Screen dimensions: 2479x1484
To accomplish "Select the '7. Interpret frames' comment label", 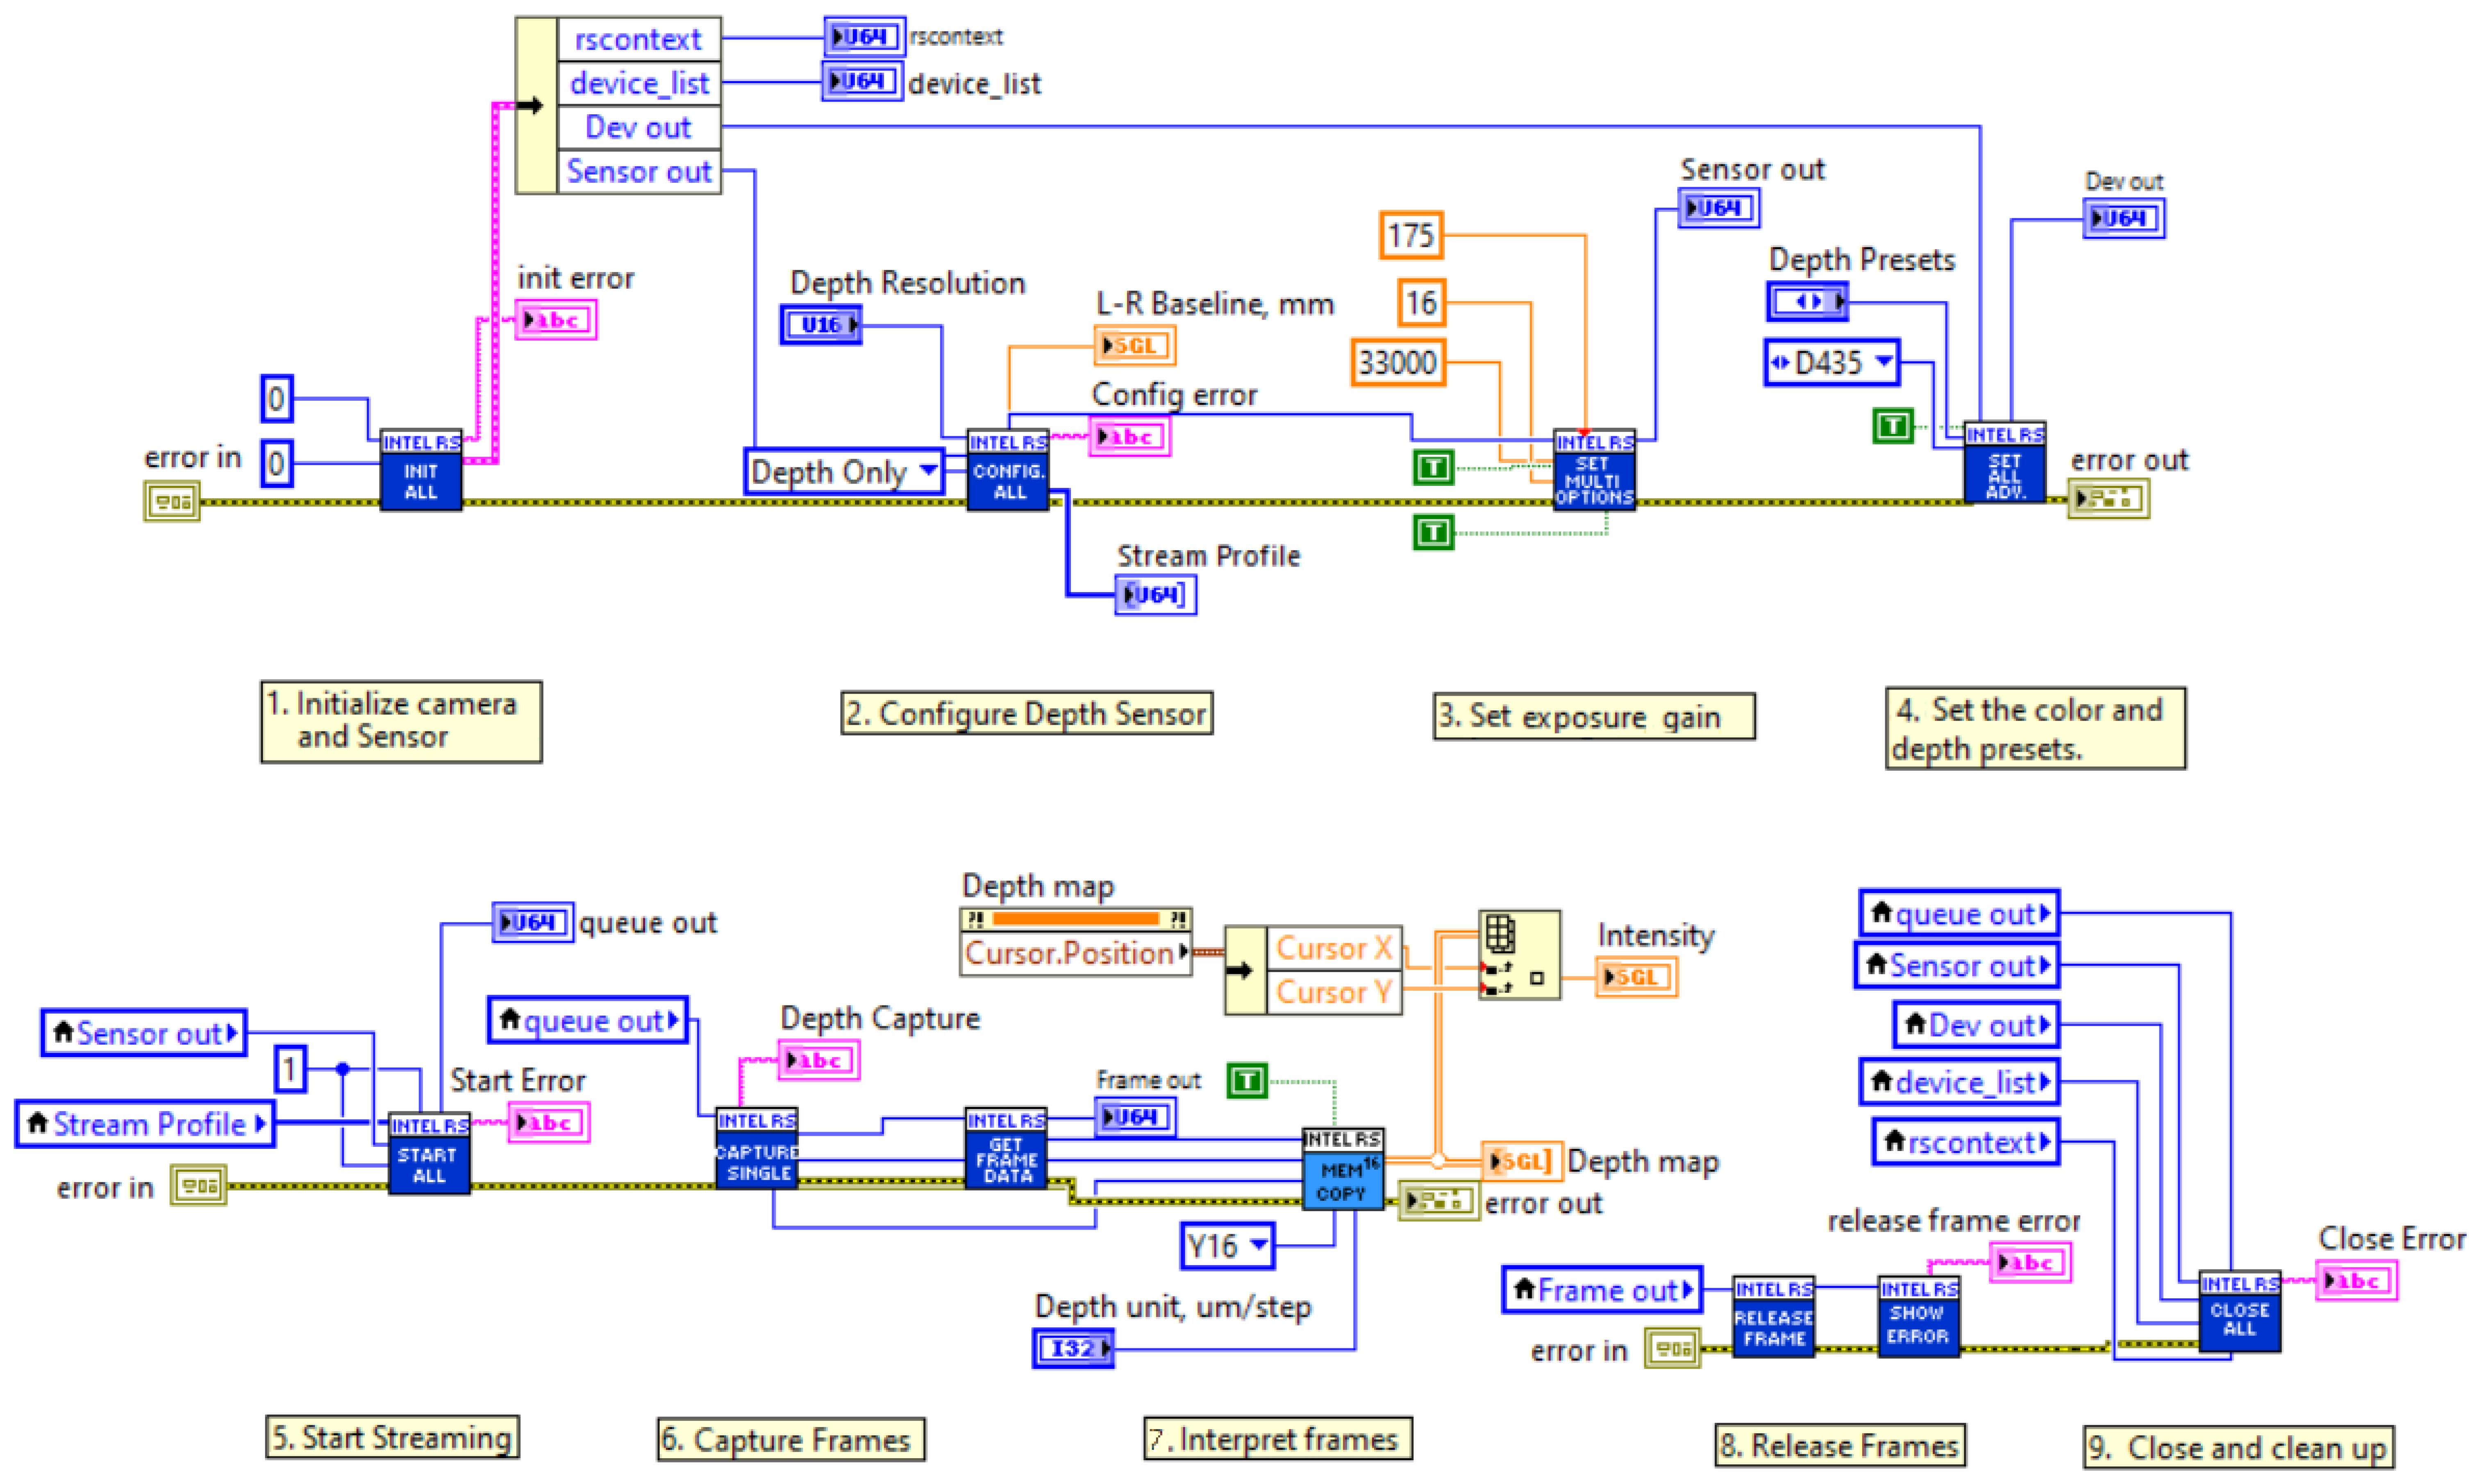I will pyautogui.click(x=1278, y=1439).
